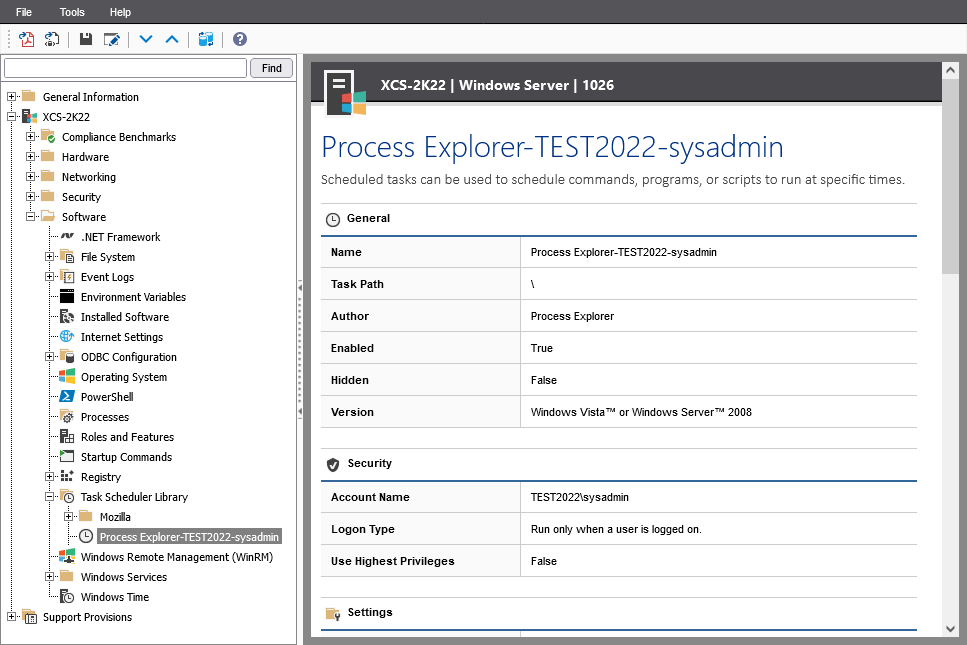Select Installed Software in the tree

[x=125, y=317]
